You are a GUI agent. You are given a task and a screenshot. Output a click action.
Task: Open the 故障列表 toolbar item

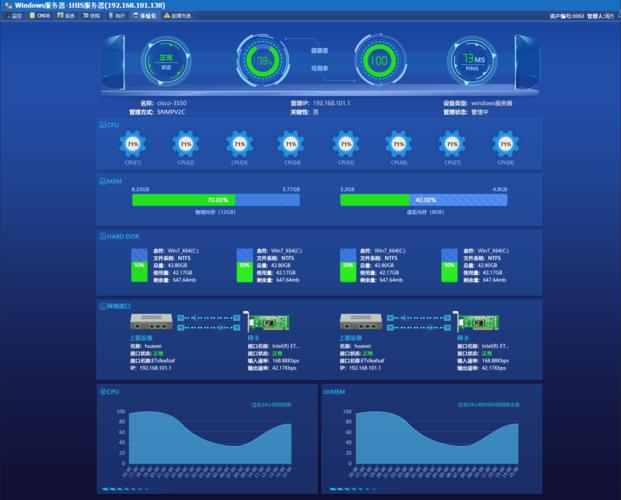[x=181, y=16]
